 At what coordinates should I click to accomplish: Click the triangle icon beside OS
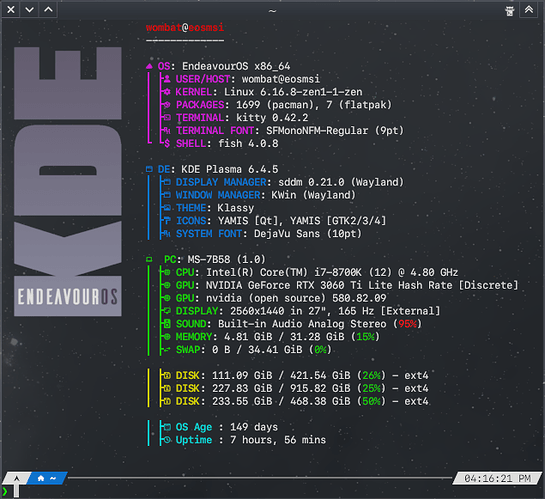point(149,66)
